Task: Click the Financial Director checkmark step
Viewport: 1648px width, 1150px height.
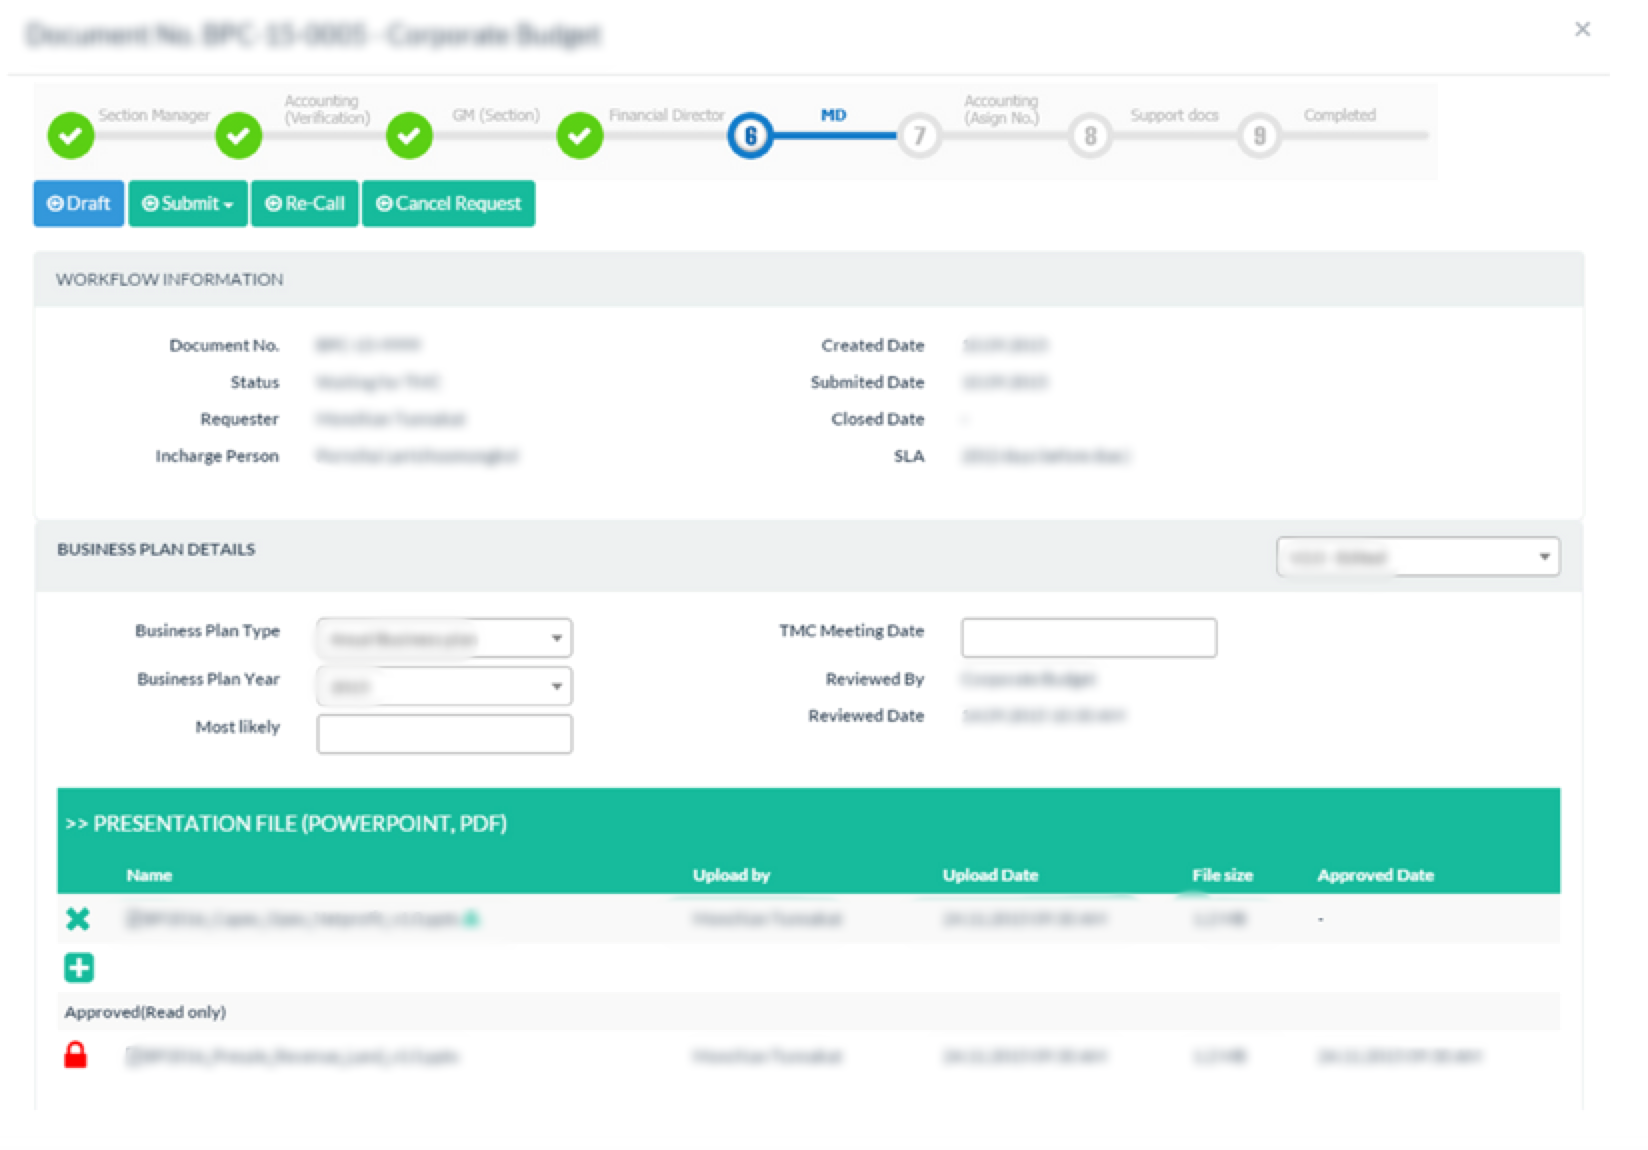Action: (x=580, y=135)
